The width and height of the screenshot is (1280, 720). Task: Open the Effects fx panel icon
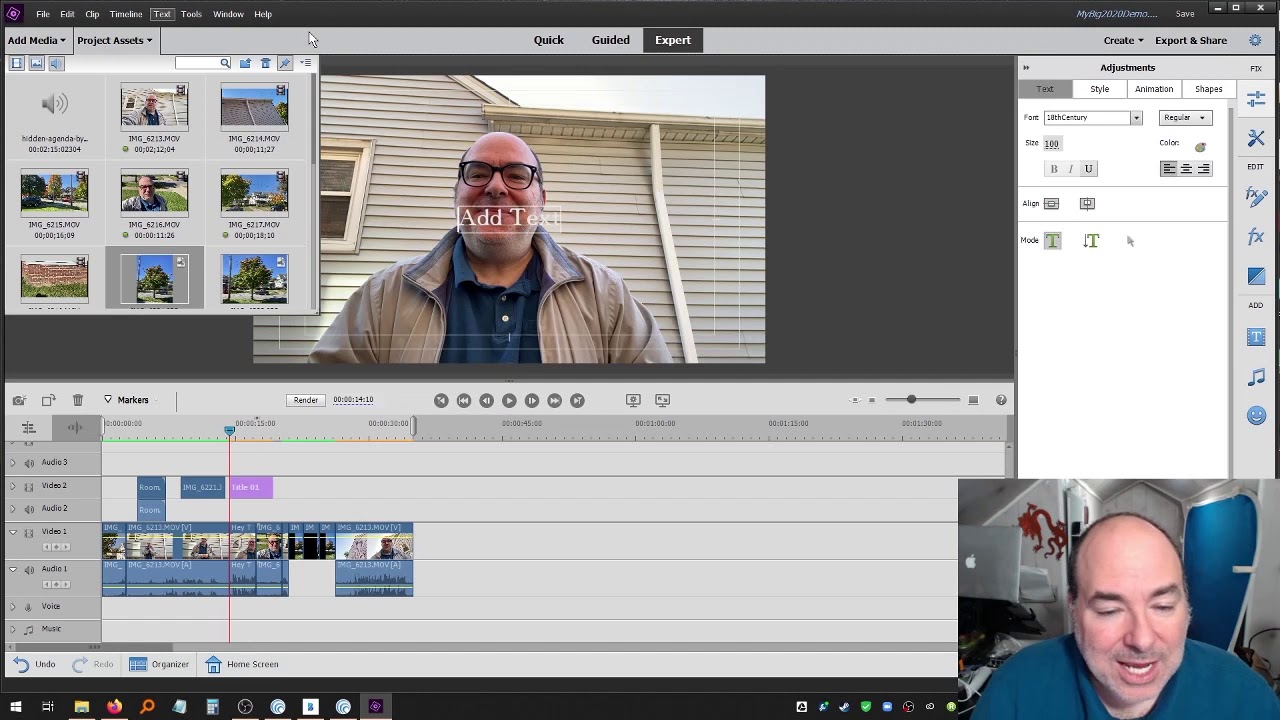click(1256, 237)
